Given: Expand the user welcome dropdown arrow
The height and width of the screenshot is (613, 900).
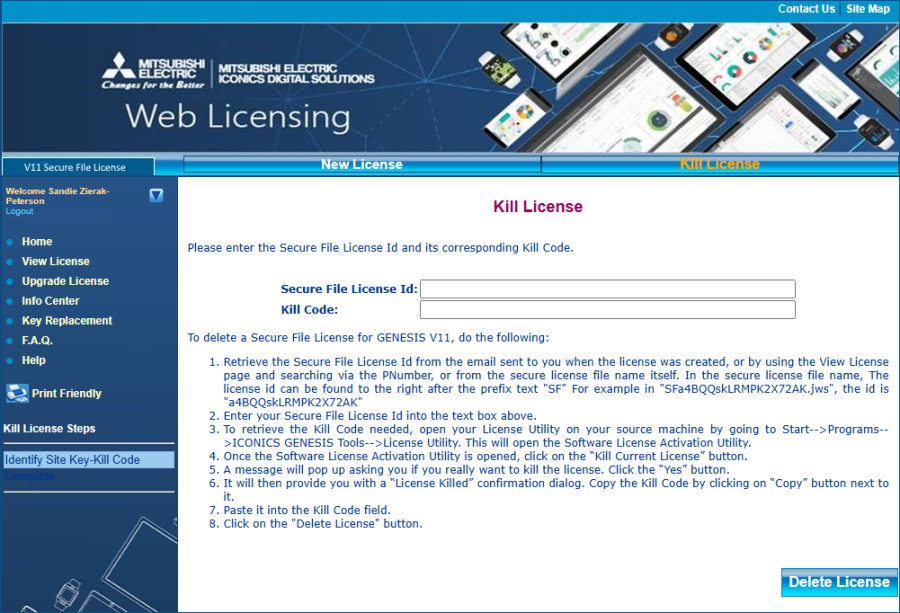Looking at the screenshot, I should point(156,196).
